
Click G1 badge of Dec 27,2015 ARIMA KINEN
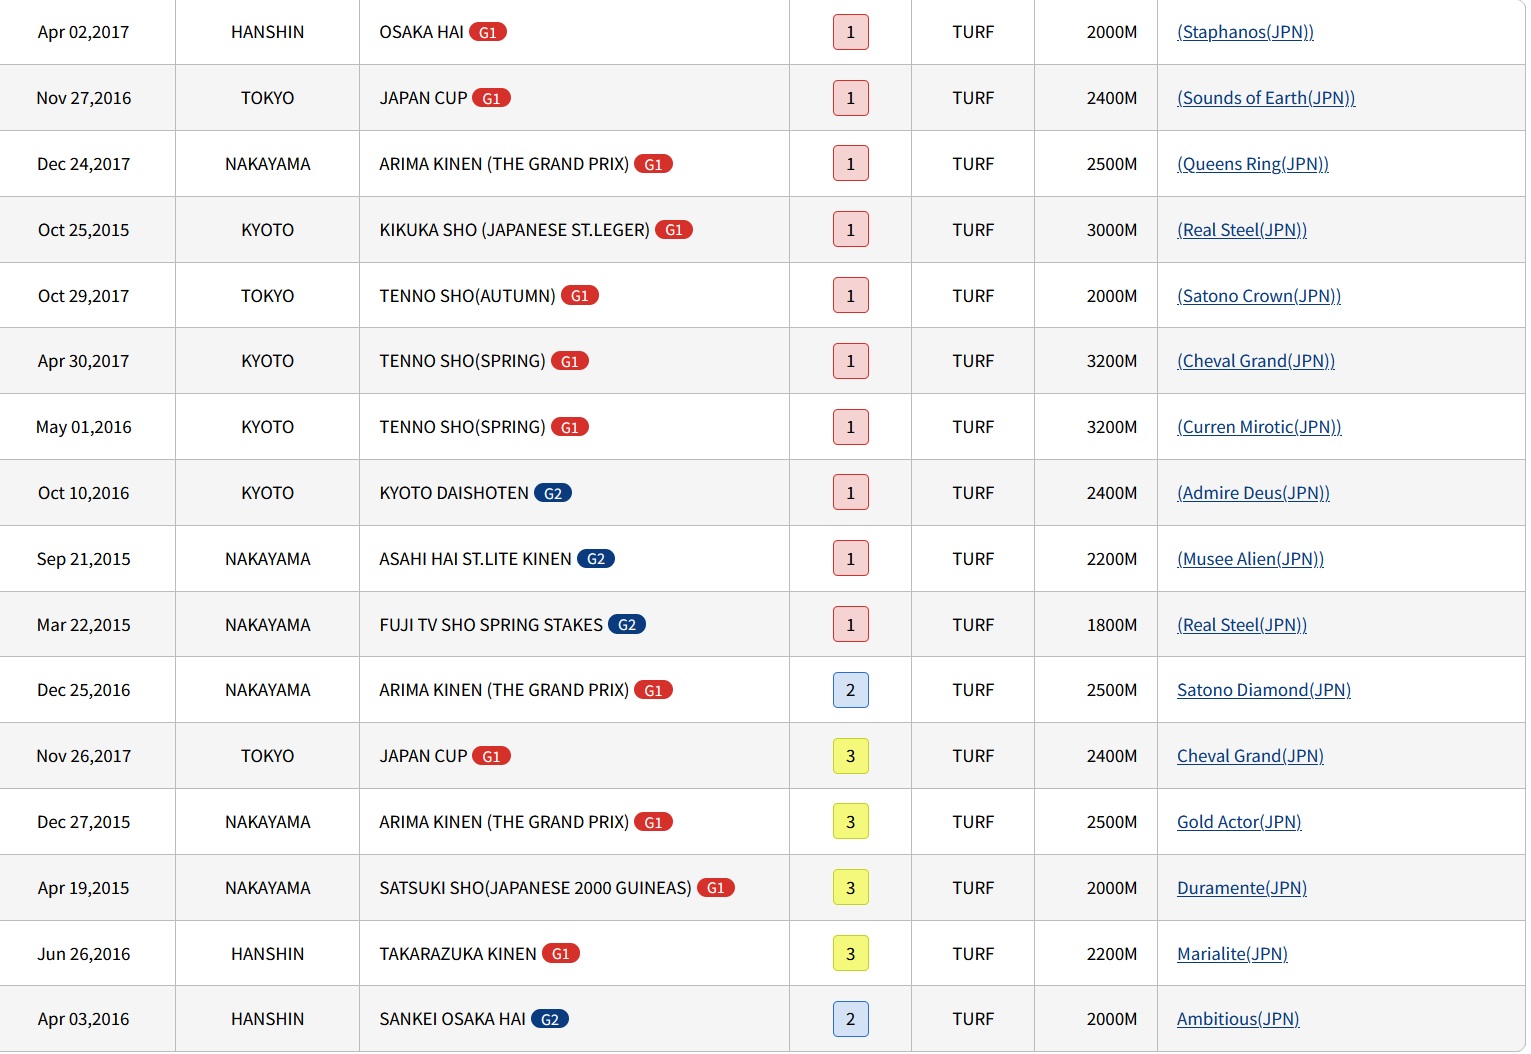click(x=653, y=822)
